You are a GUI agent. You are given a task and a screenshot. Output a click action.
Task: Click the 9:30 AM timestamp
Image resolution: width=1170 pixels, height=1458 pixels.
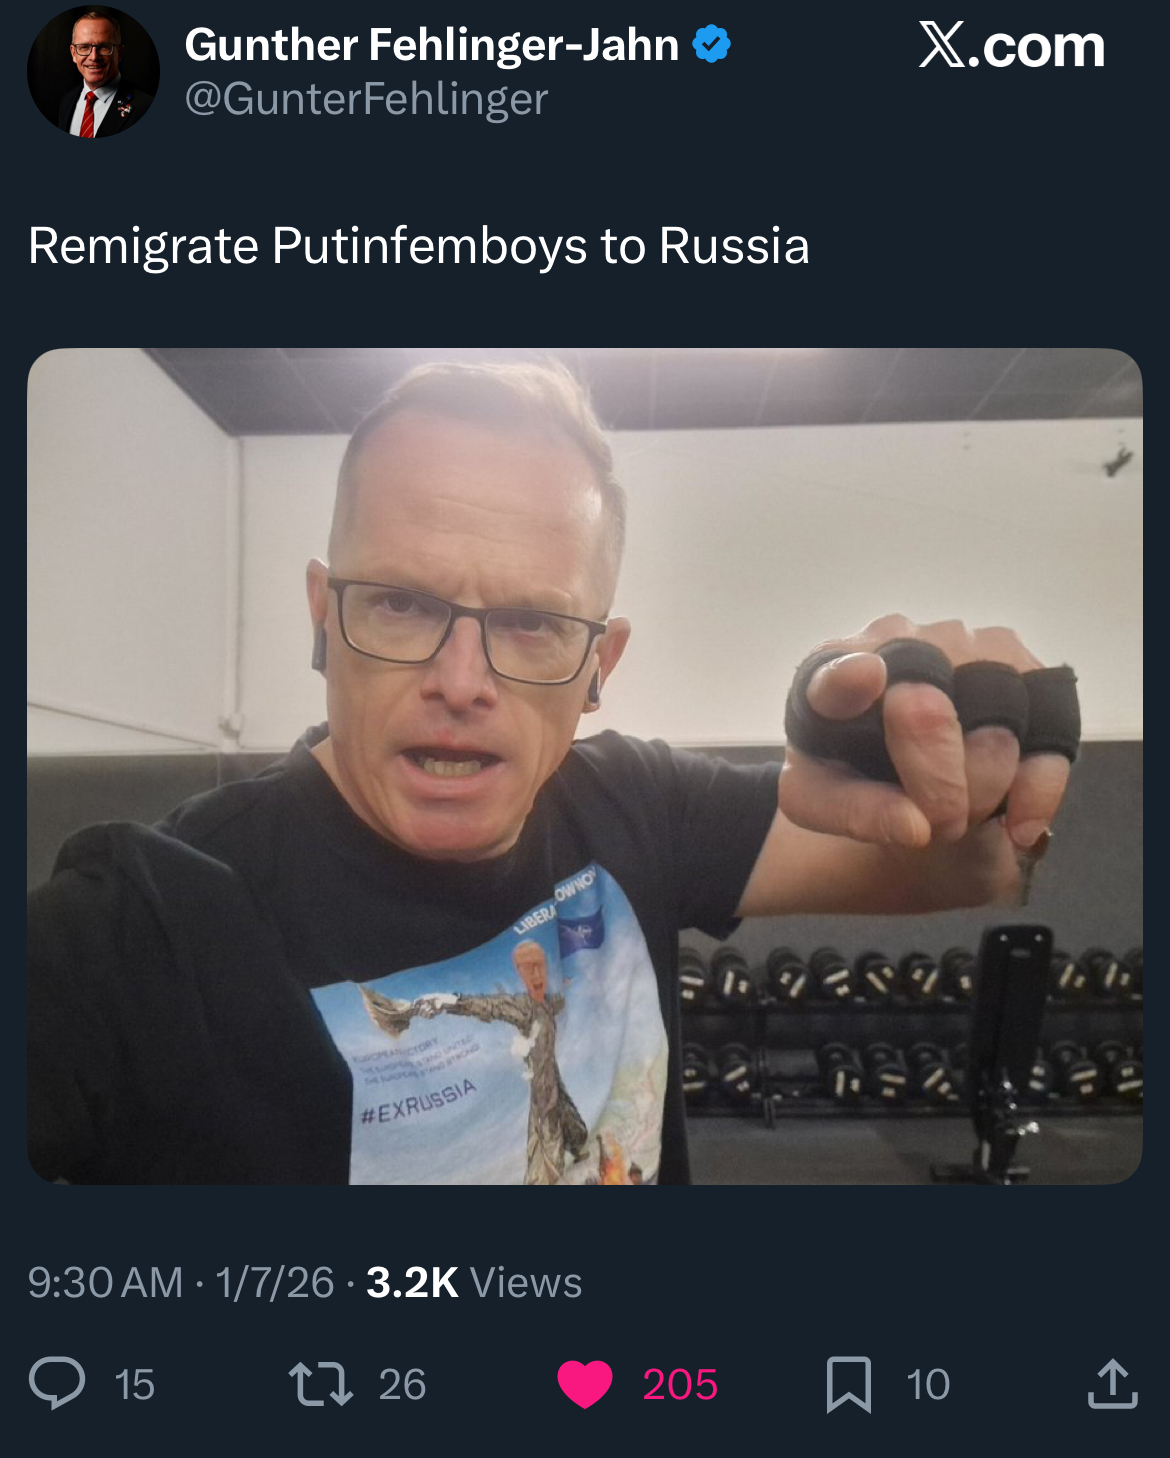click(x=106, y=1283)
